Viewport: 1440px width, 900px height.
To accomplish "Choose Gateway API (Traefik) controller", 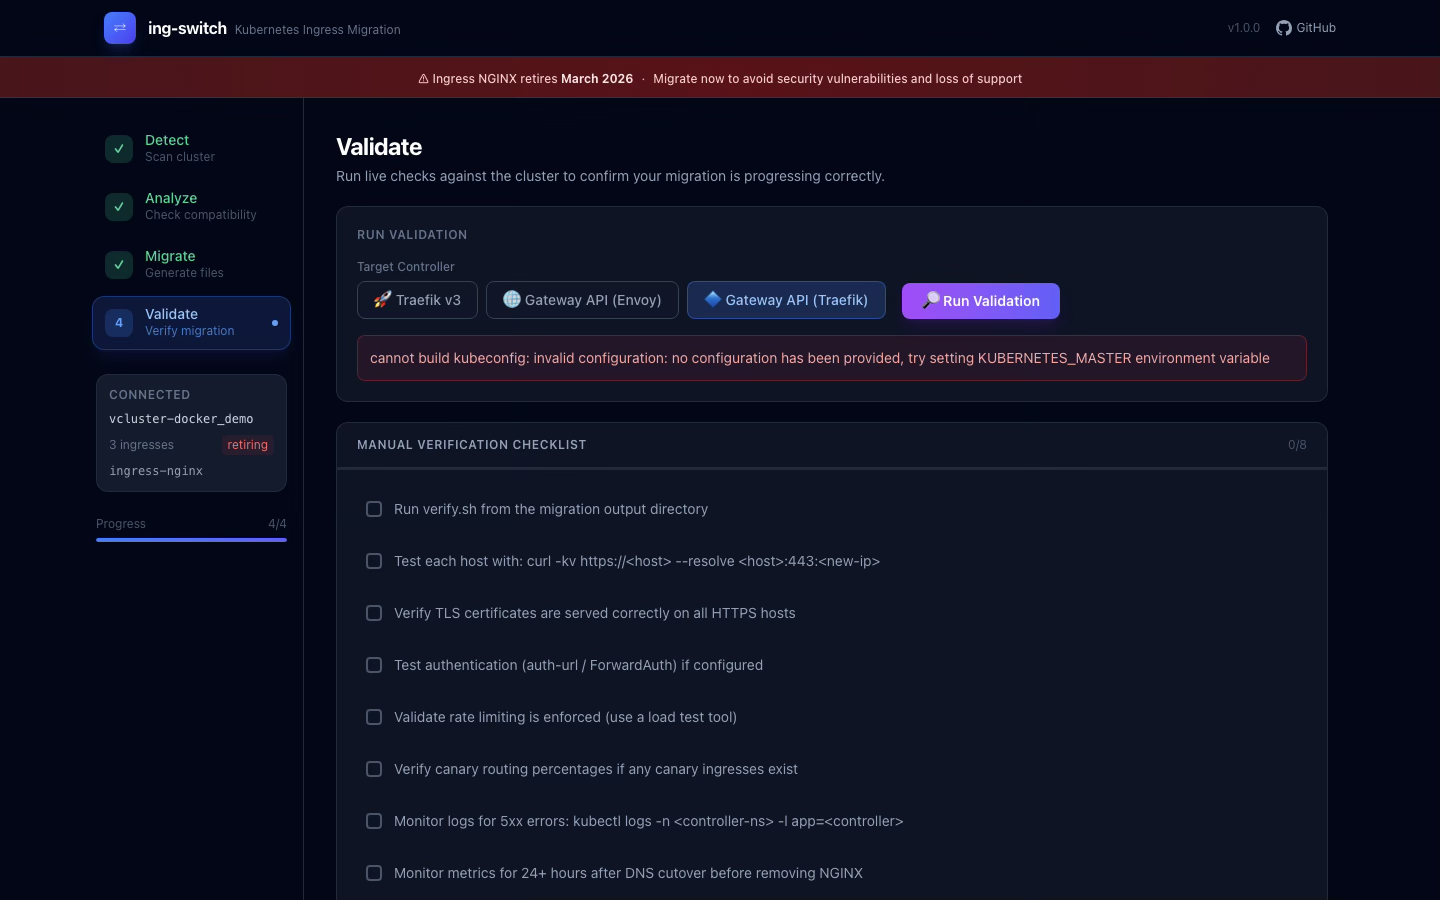I will [x=786, y=300].
